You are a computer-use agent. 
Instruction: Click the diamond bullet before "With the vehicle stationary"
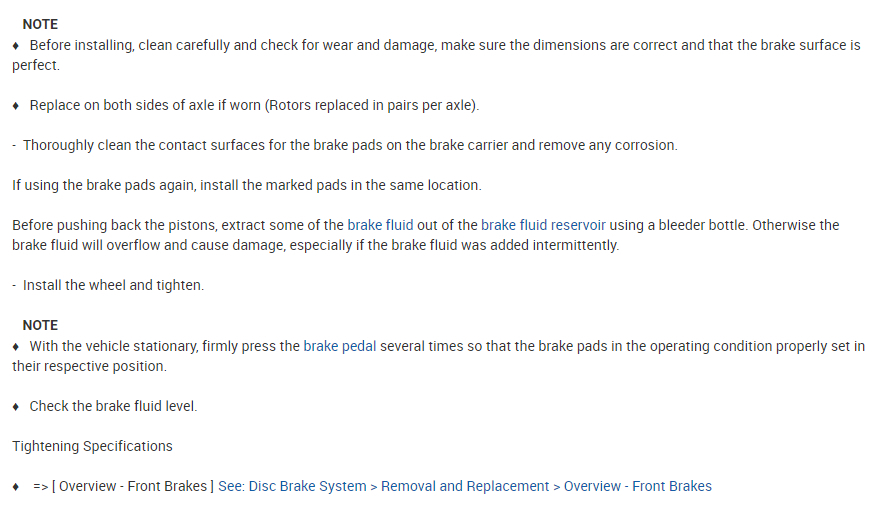[x=16, y=347]
